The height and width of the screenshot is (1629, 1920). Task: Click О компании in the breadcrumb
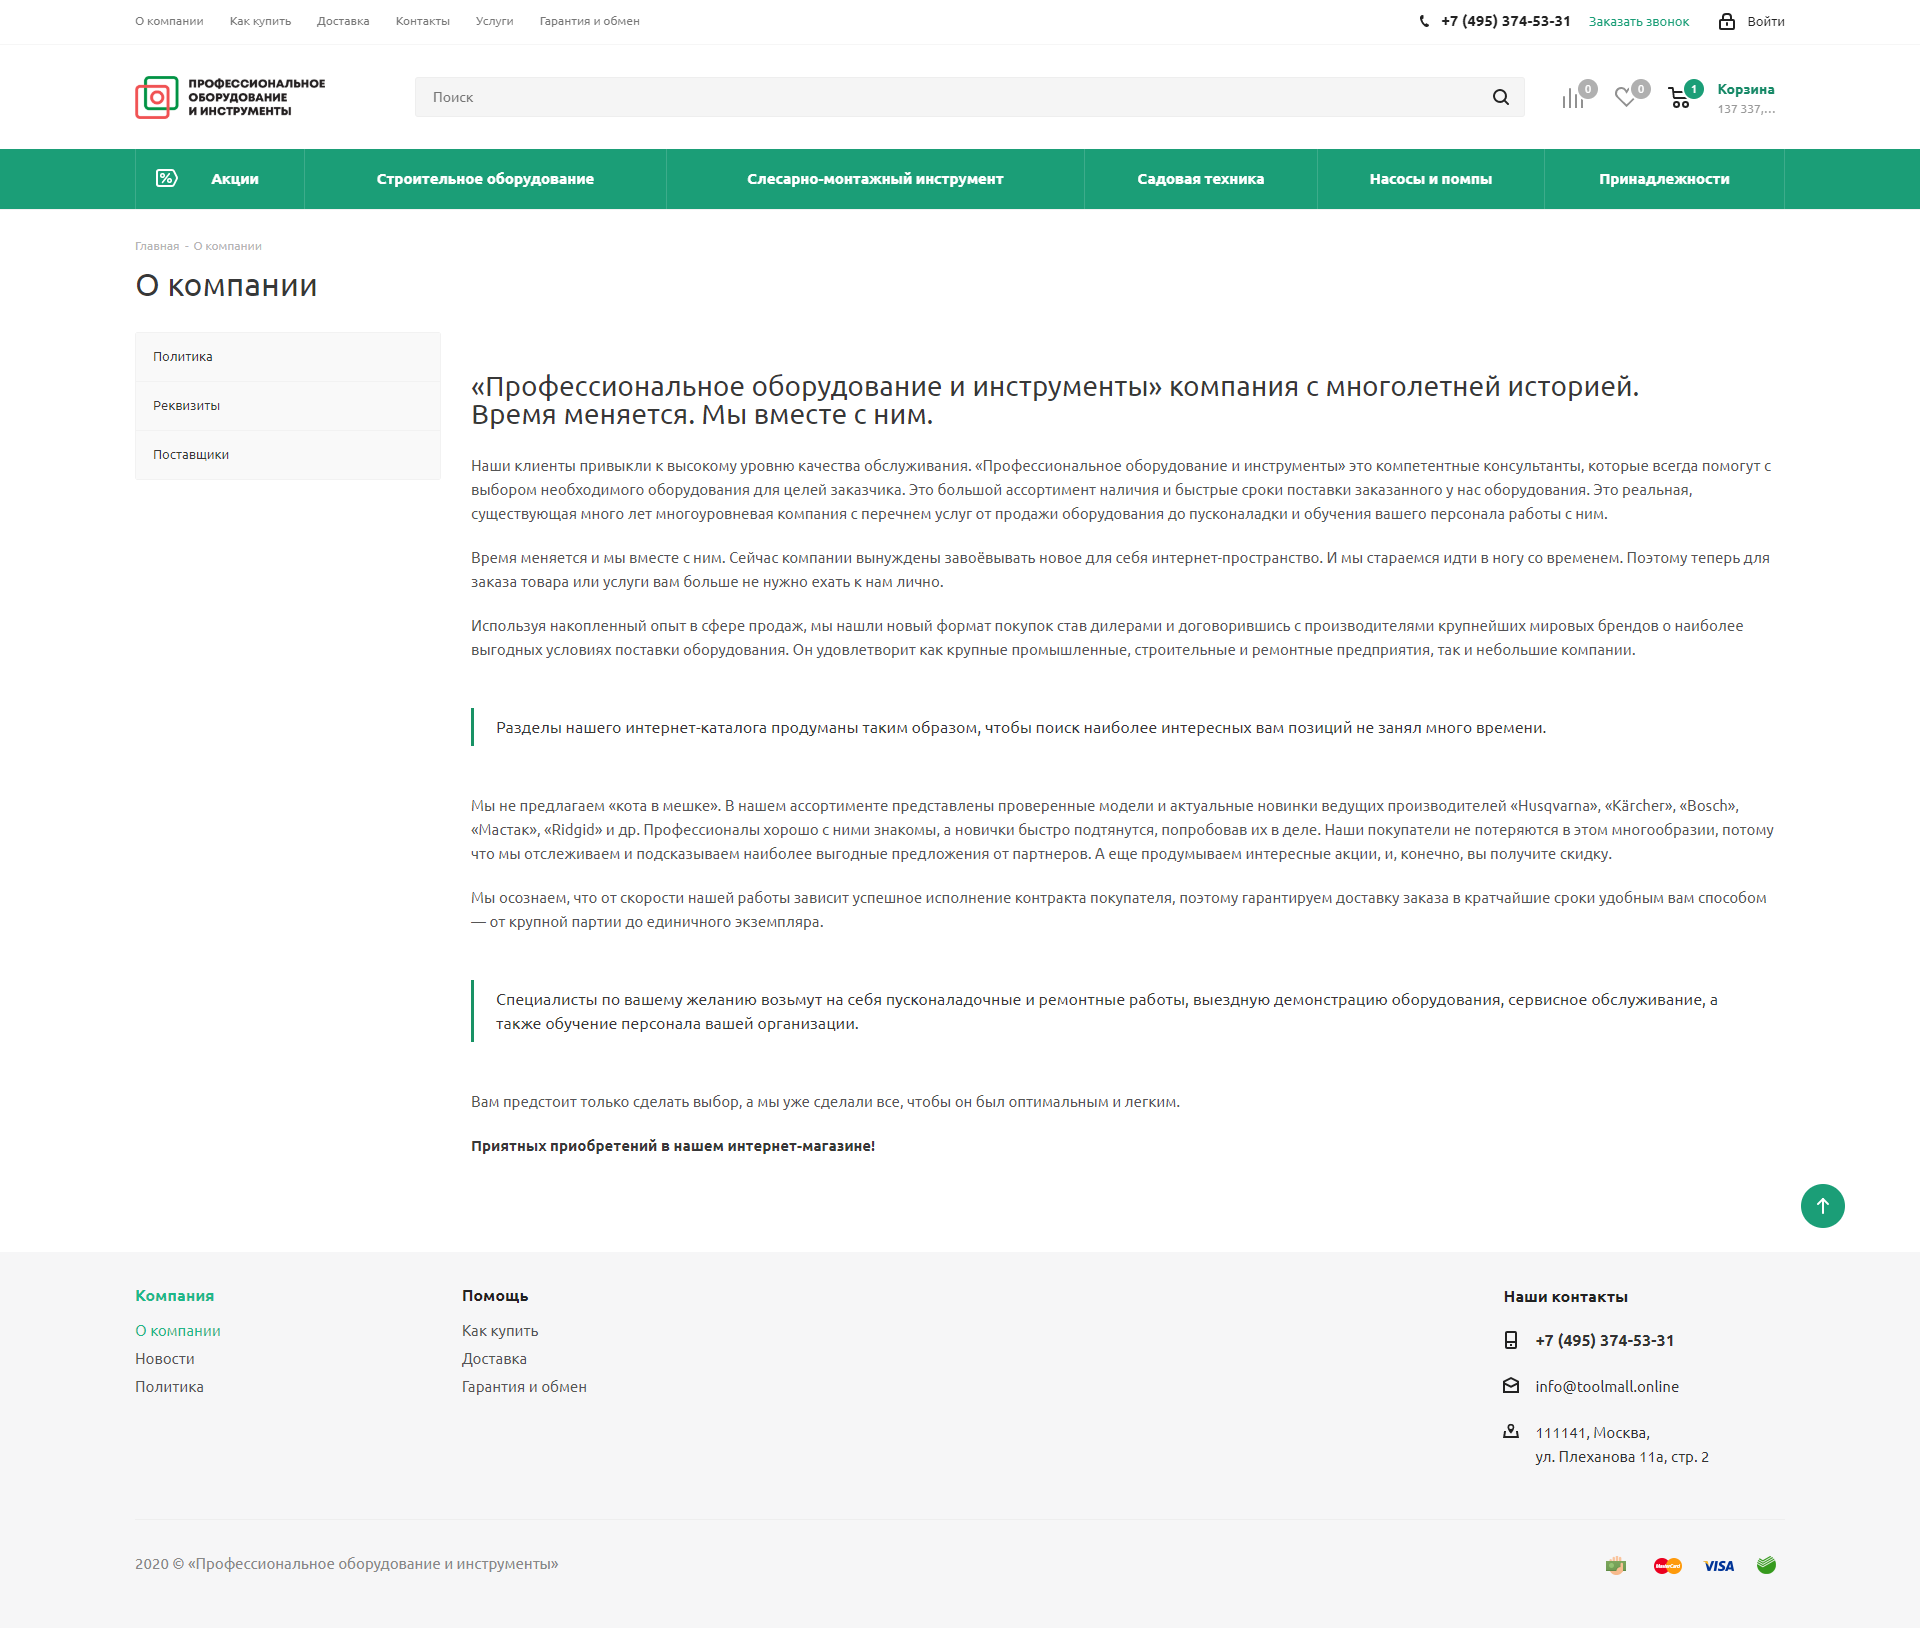(227, 246)
